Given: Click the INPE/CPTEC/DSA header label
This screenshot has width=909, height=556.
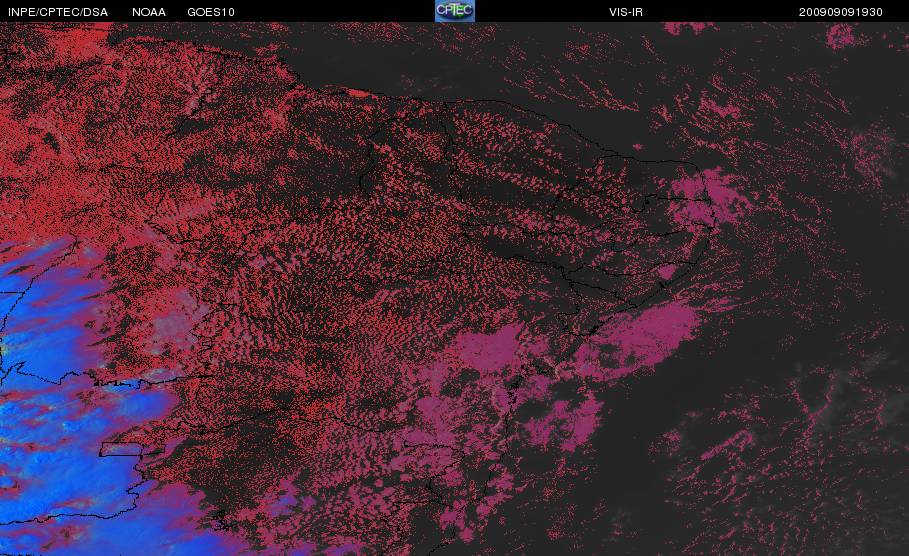Looking at the screenshot, I should [x=58, y=12].
